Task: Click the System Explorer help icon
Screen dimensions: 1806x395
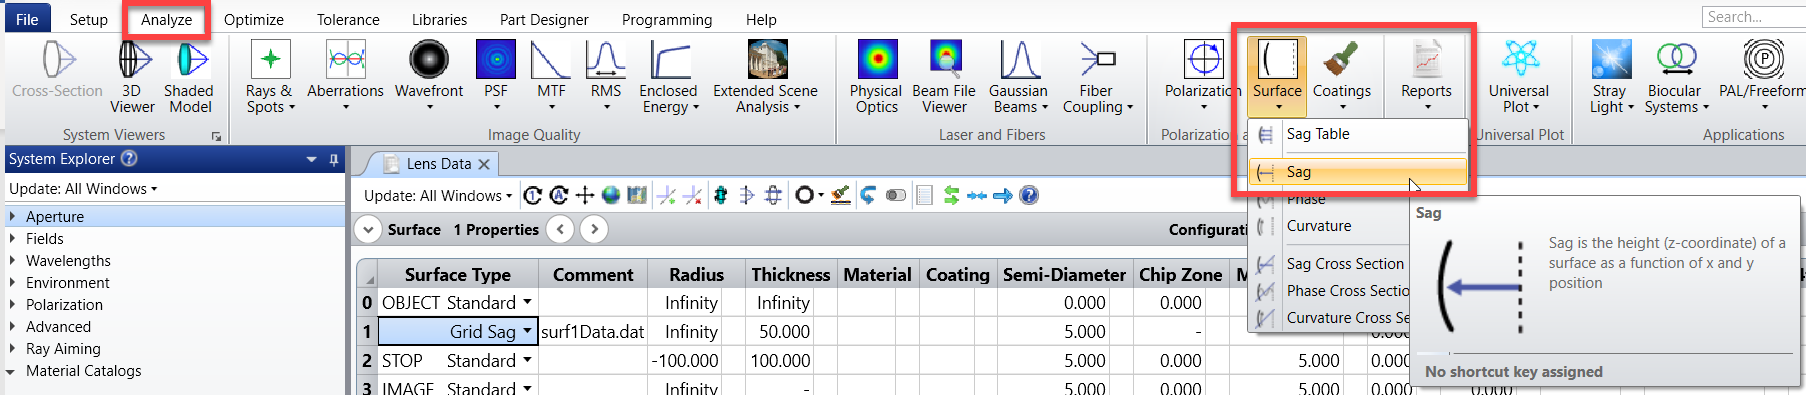Action: [129, 158]
